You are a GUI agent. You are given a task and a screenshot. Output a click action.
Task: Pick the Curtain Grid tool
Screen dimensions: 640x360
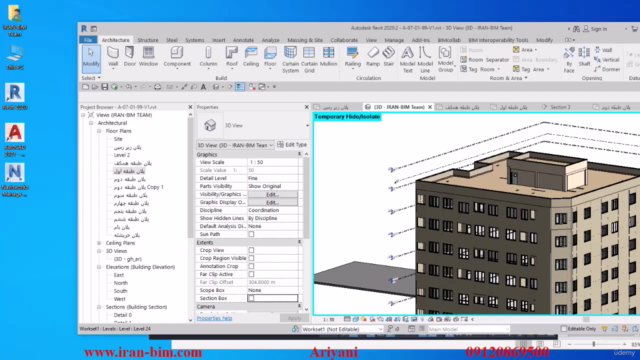tap(309, 60)
